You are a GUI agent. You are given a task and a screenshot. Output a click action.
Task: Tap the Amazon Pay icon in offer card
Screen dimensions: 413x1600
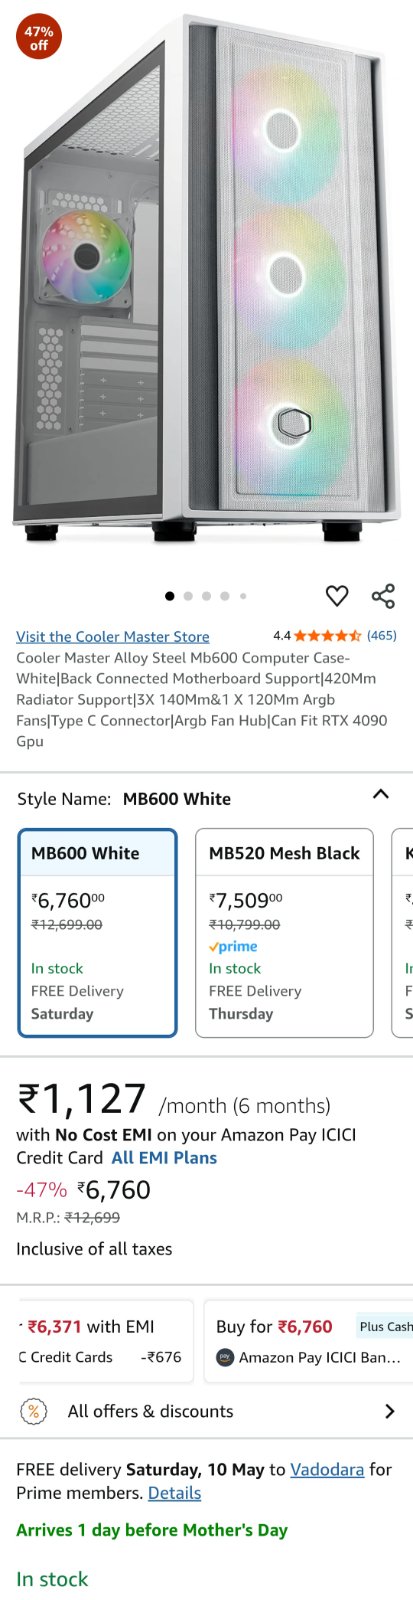[225, 1357]
